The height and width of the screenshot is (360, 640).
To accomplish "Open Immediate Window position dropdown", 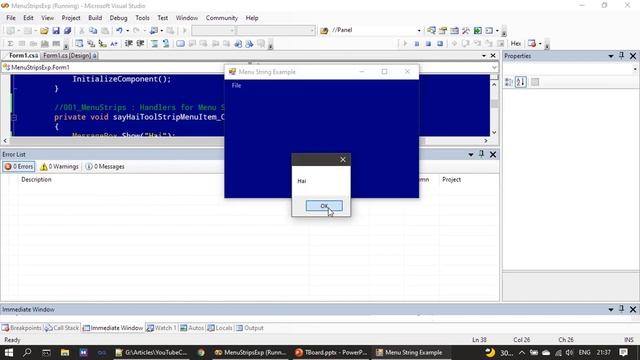I will click(x=611, y=310).
